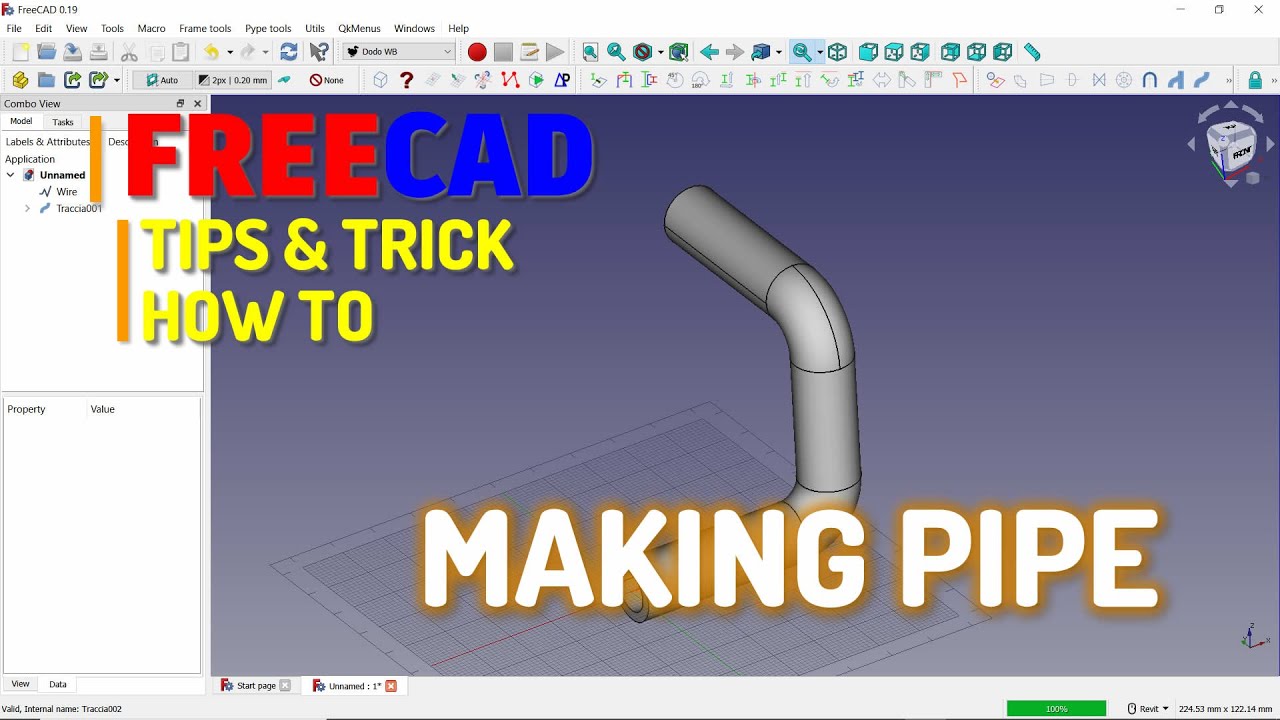Open the zoom tool dropdown arrow
Image resolution: width=1280 pixels, height=720 pixels.
820,52
